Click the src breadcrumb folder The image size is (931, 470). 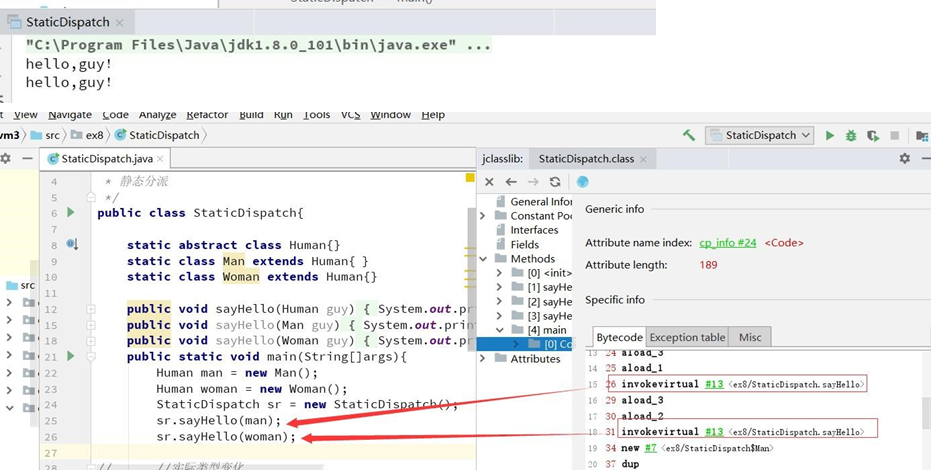pos(45,135)
